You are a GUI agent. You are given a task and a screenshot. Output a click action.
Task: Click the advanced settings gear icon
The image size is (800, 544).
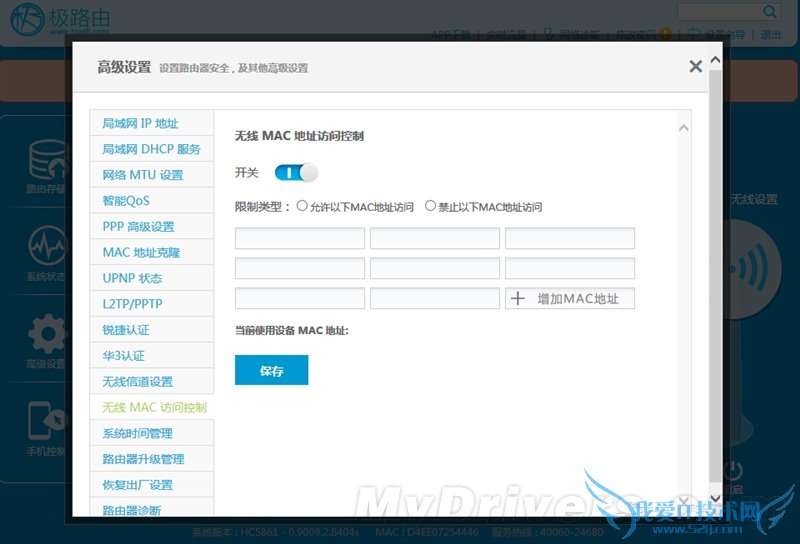coord(45,335)
